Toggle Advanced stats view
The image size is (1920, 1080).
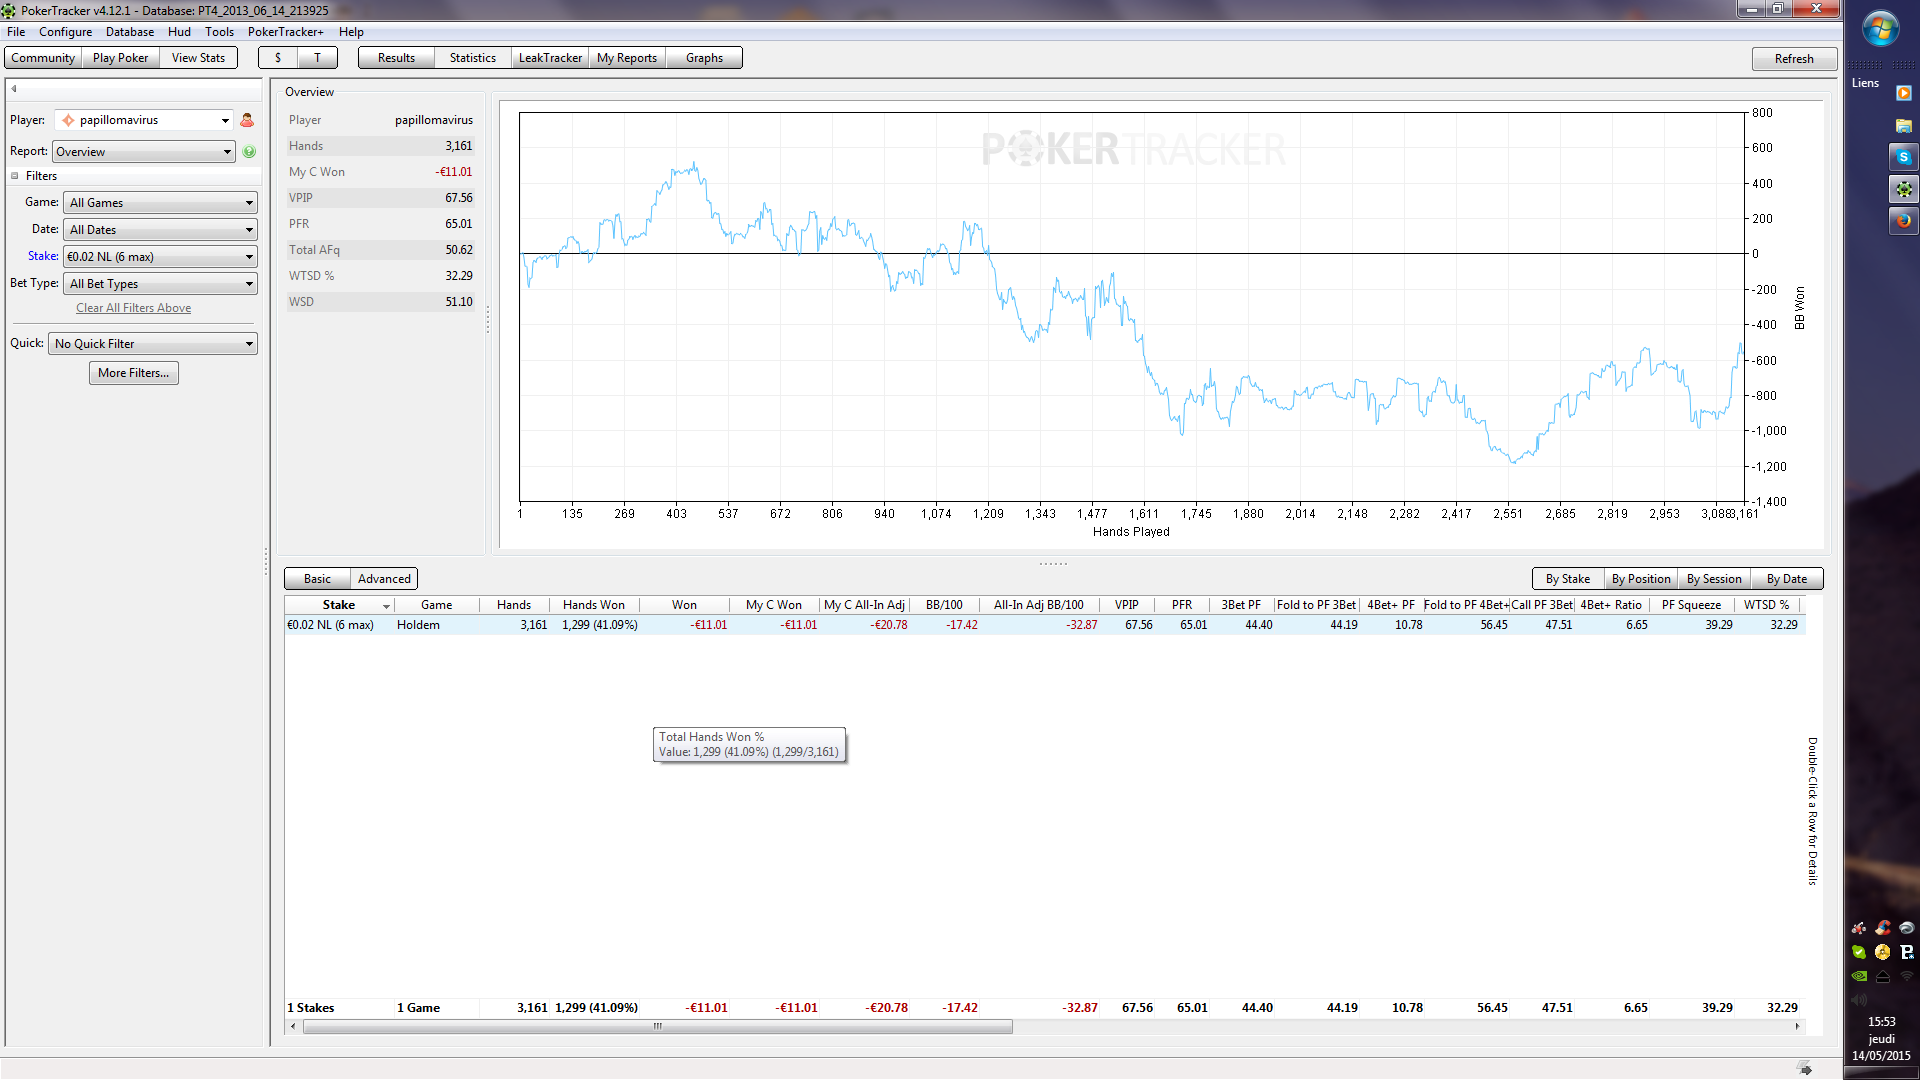(x=384, y=579)
